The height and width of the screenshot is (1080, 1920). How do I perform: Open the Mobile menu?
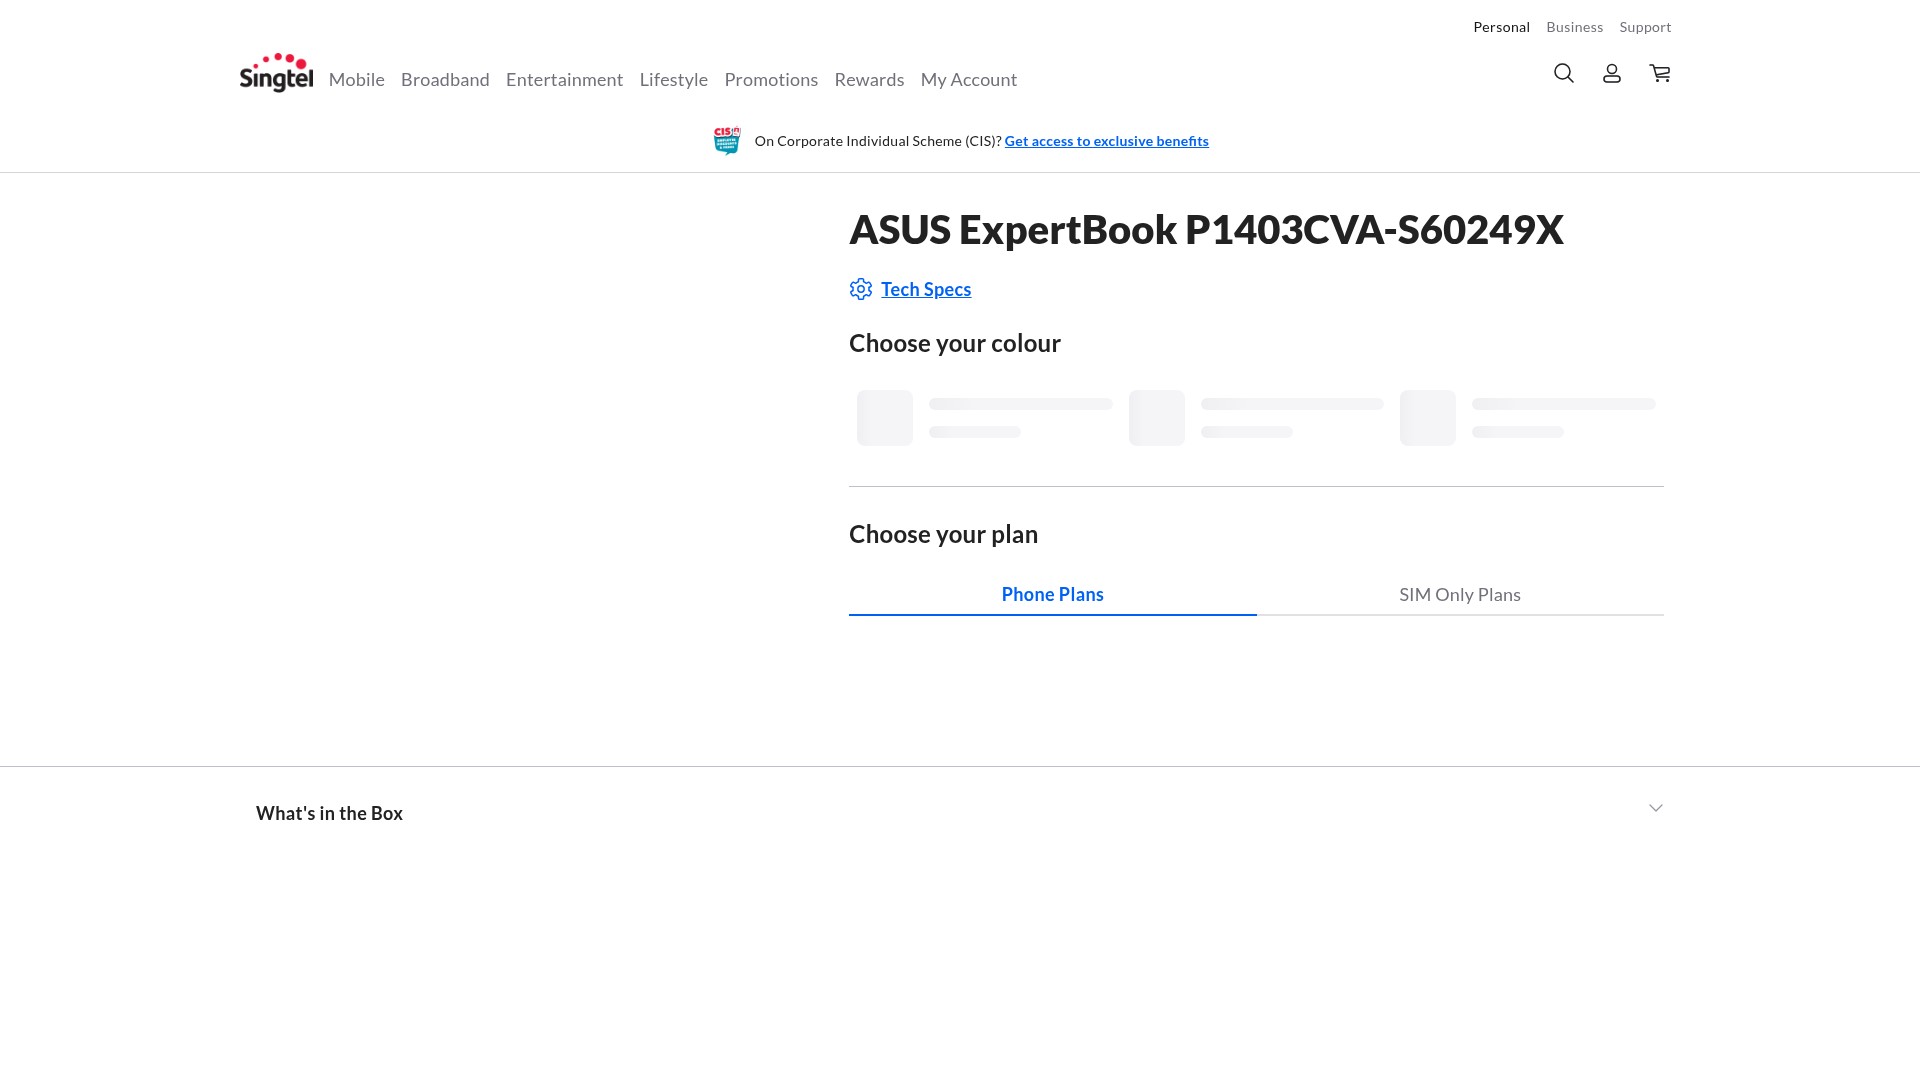coord(357,79)
